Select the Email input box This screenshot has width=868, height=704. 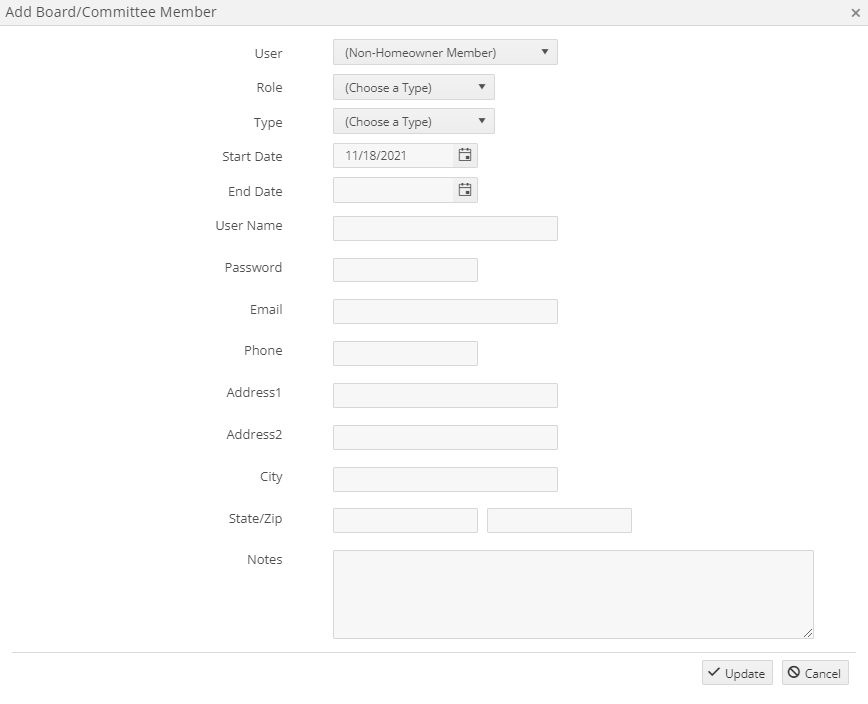(x=445, y=312)
